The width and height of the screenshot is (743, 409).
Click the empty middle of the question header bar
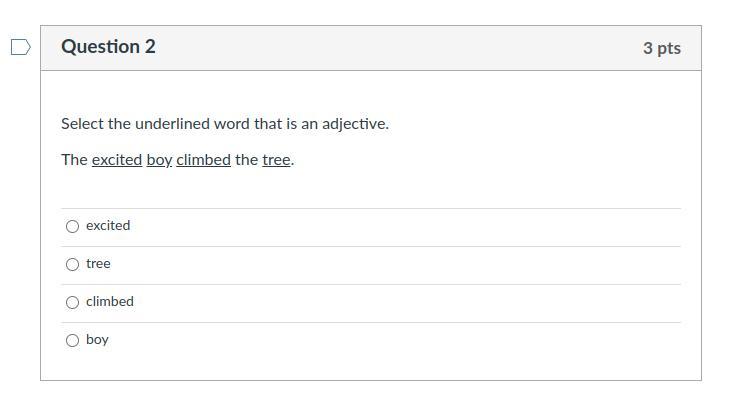pyautogui.click(x=400, y=48)
